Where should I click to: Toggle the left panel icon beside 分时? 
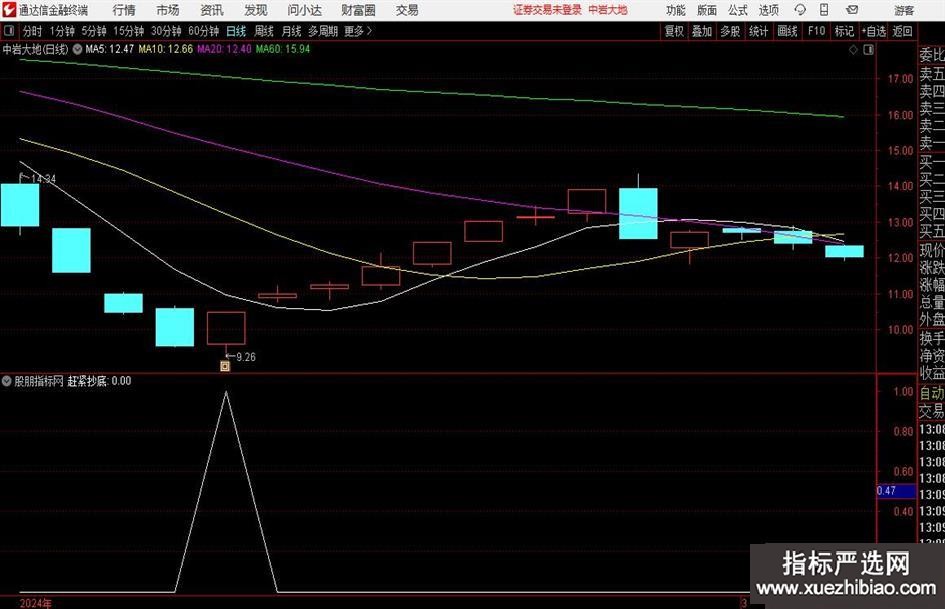pyautogui.click(x=9, y=31)
